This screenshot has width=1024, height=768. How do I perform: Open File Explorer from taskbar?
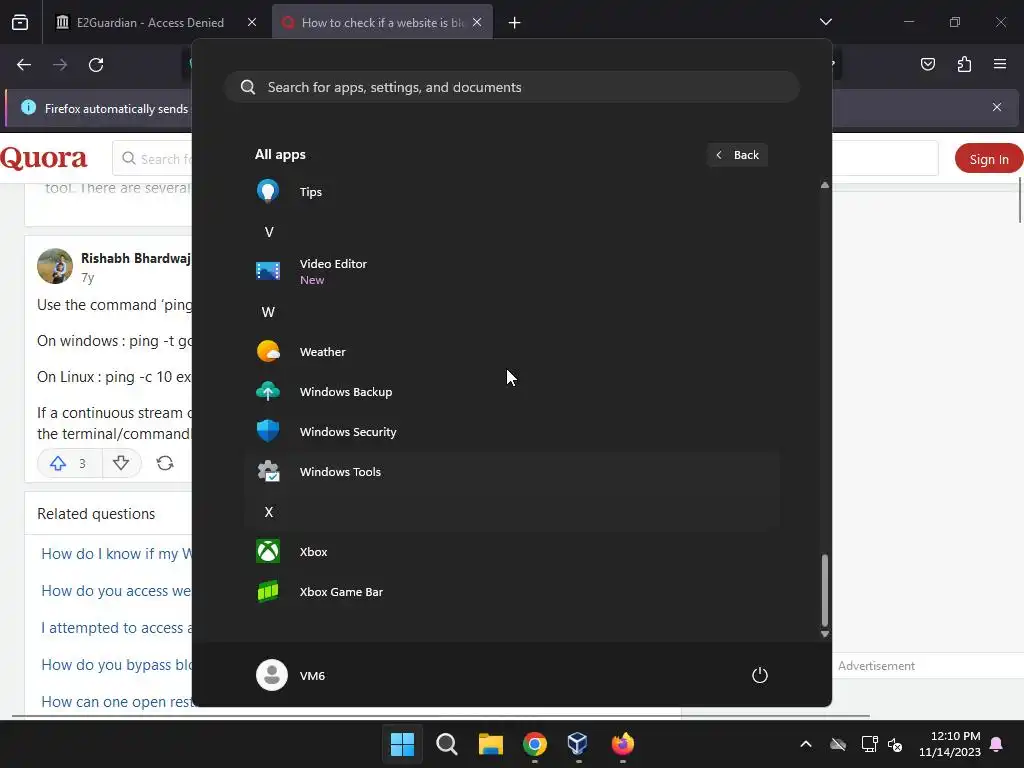490,744
